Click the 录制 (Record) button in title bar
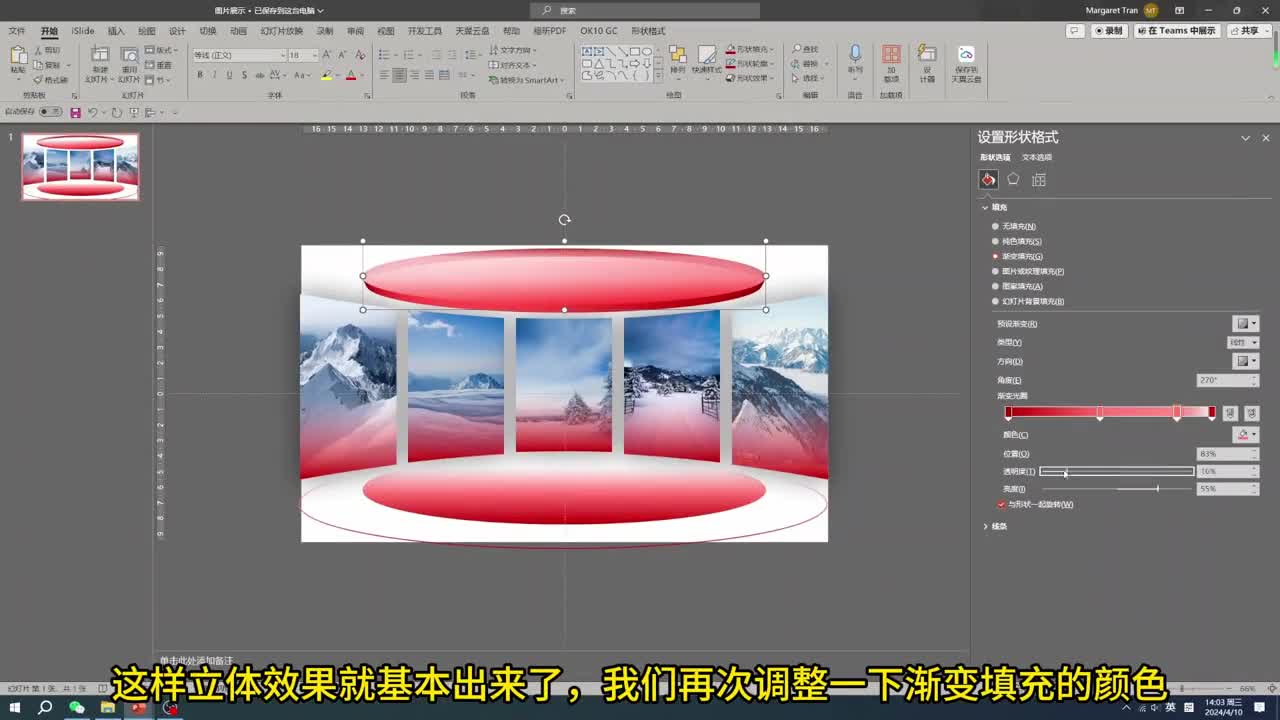The height and width of the screenshot is (720, 1280). tap(1108, 31)
